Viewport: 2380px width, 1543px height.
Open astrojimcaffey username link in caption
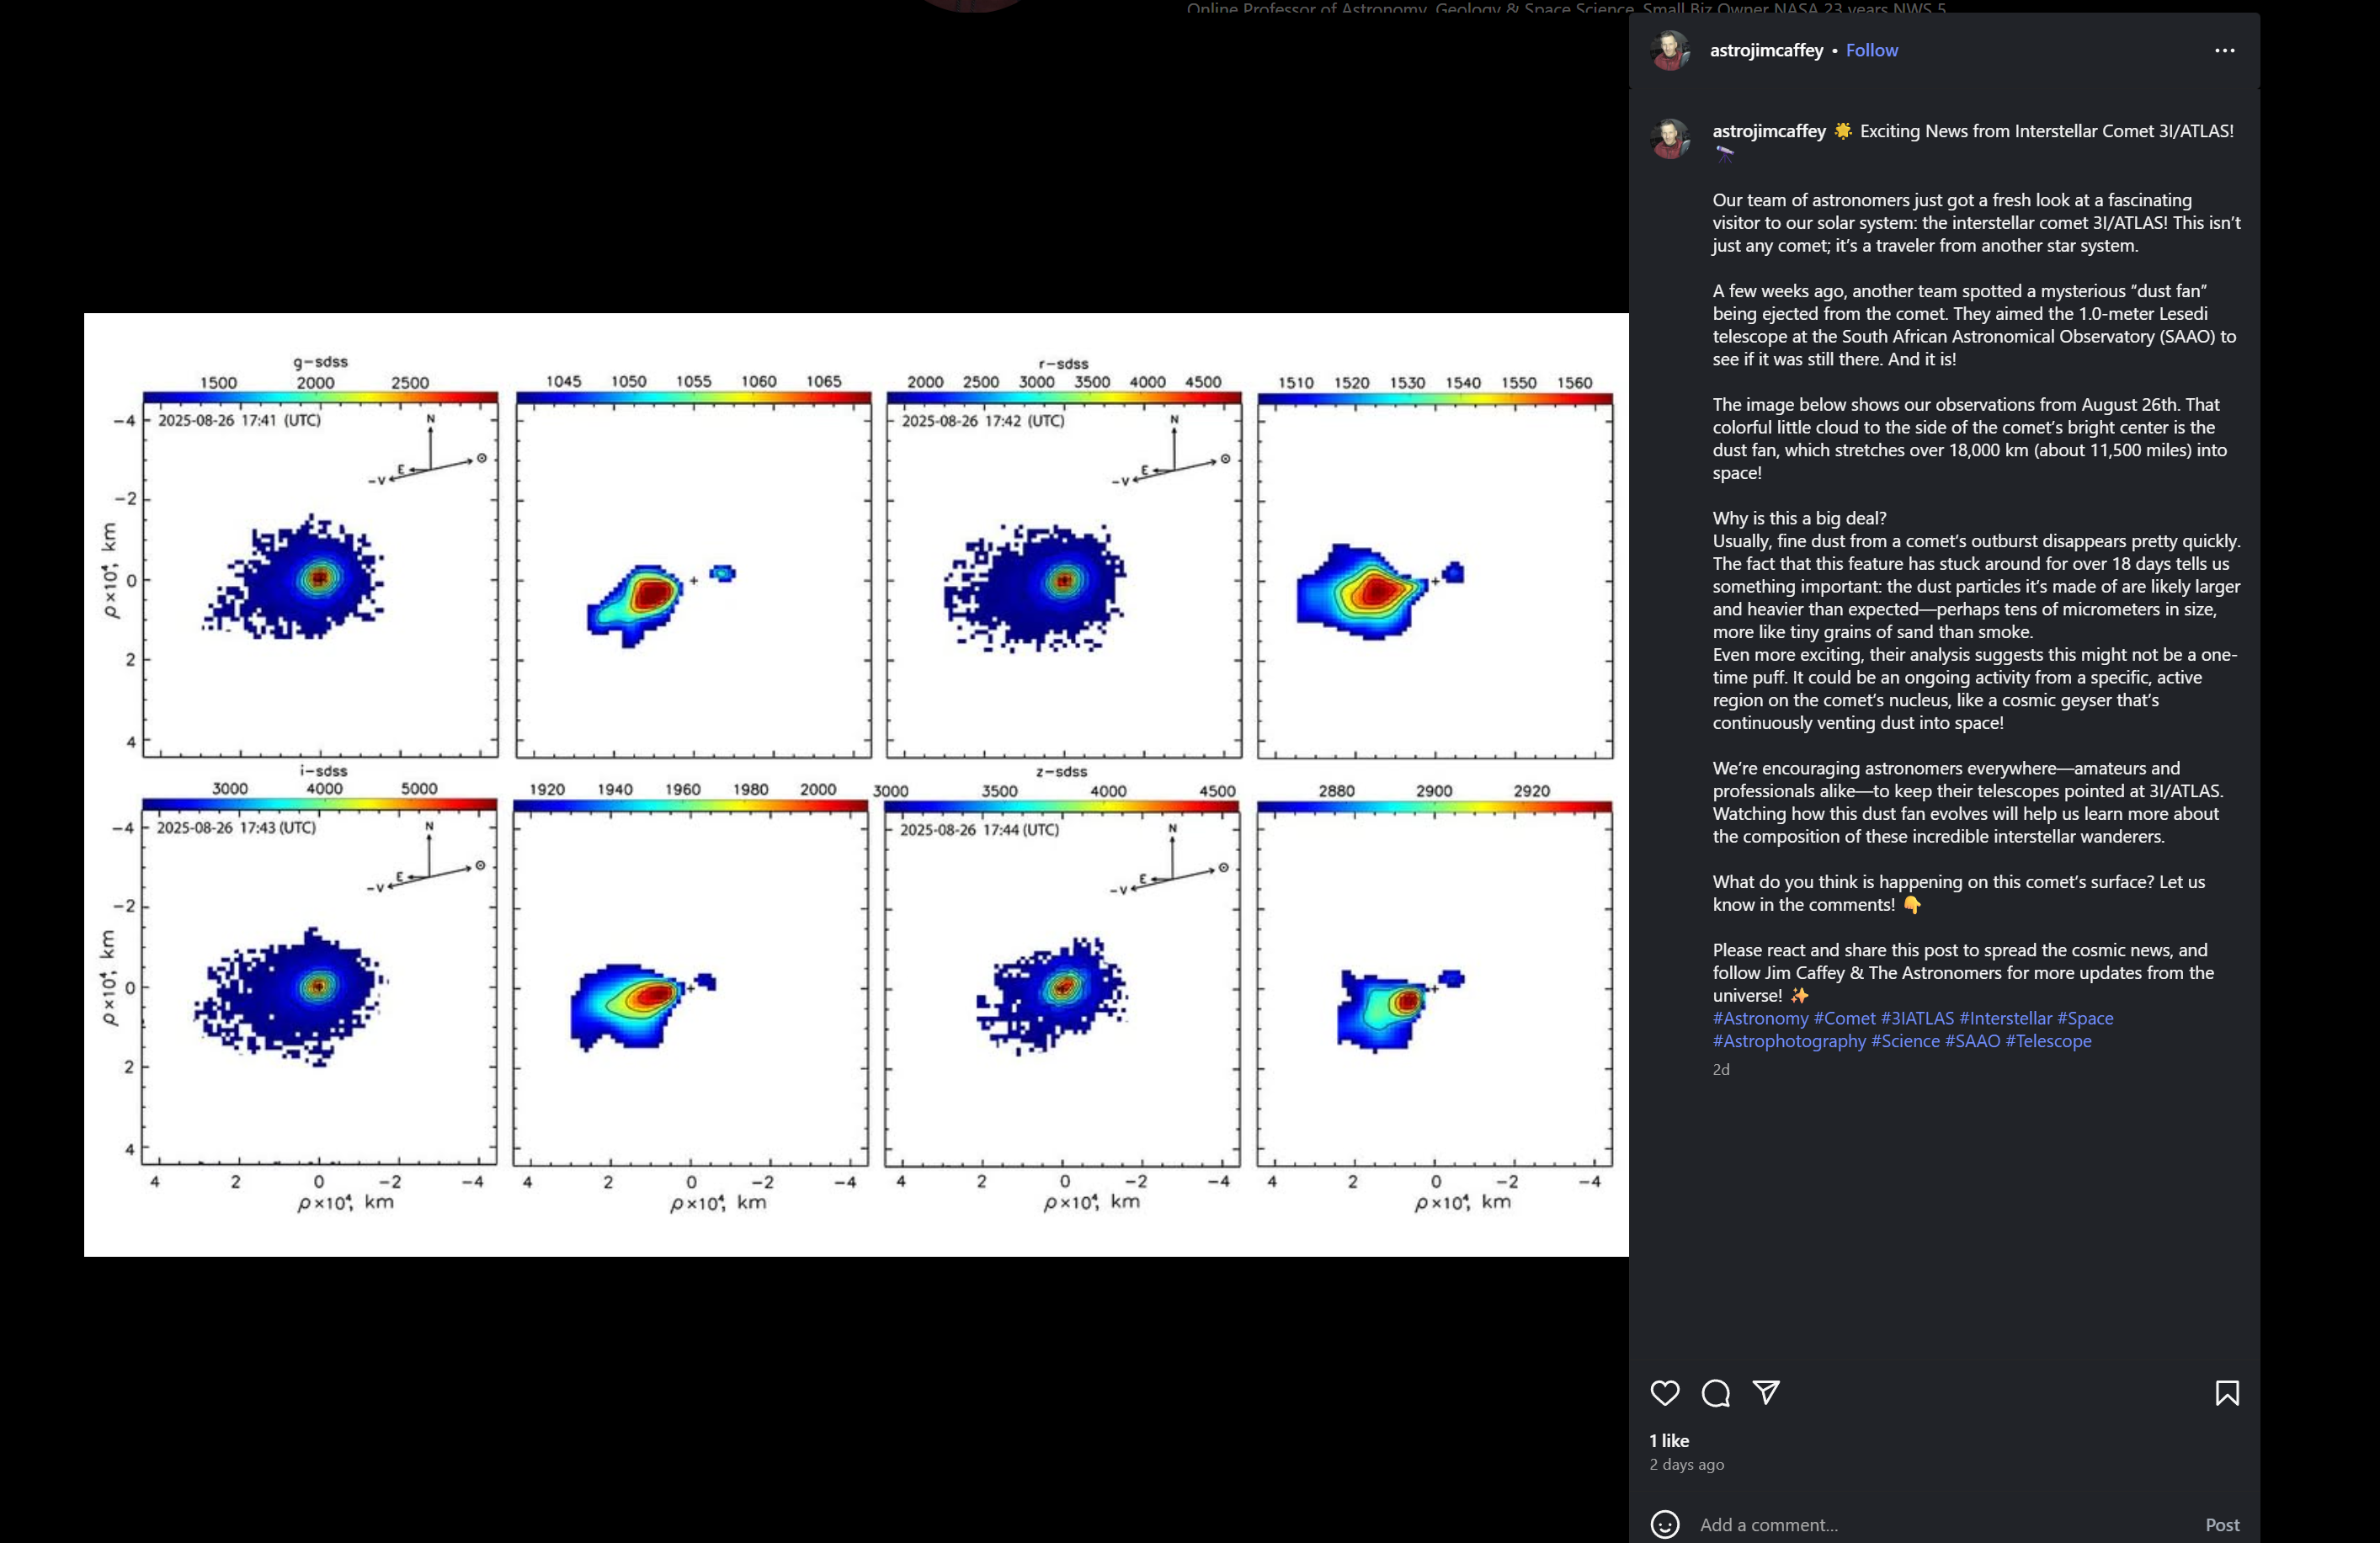(1769, 131)
